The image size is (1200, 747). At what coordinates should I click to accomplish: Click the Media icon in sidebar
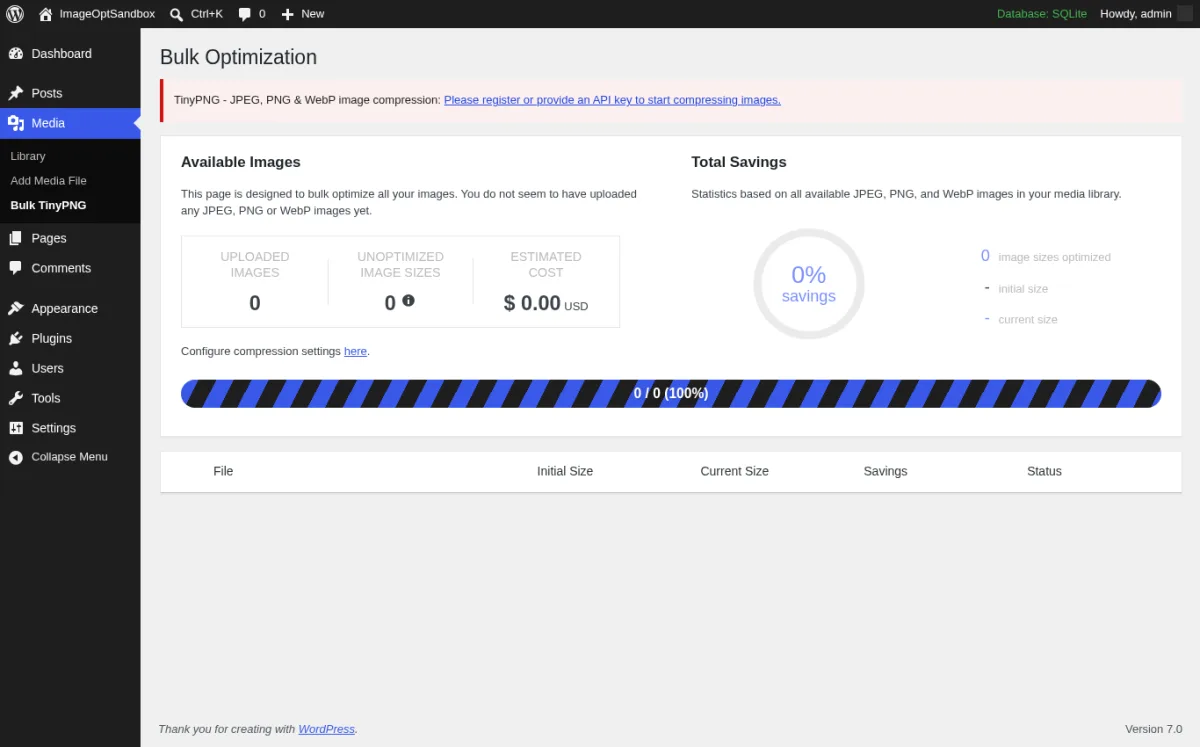click(x=16, y=123)
